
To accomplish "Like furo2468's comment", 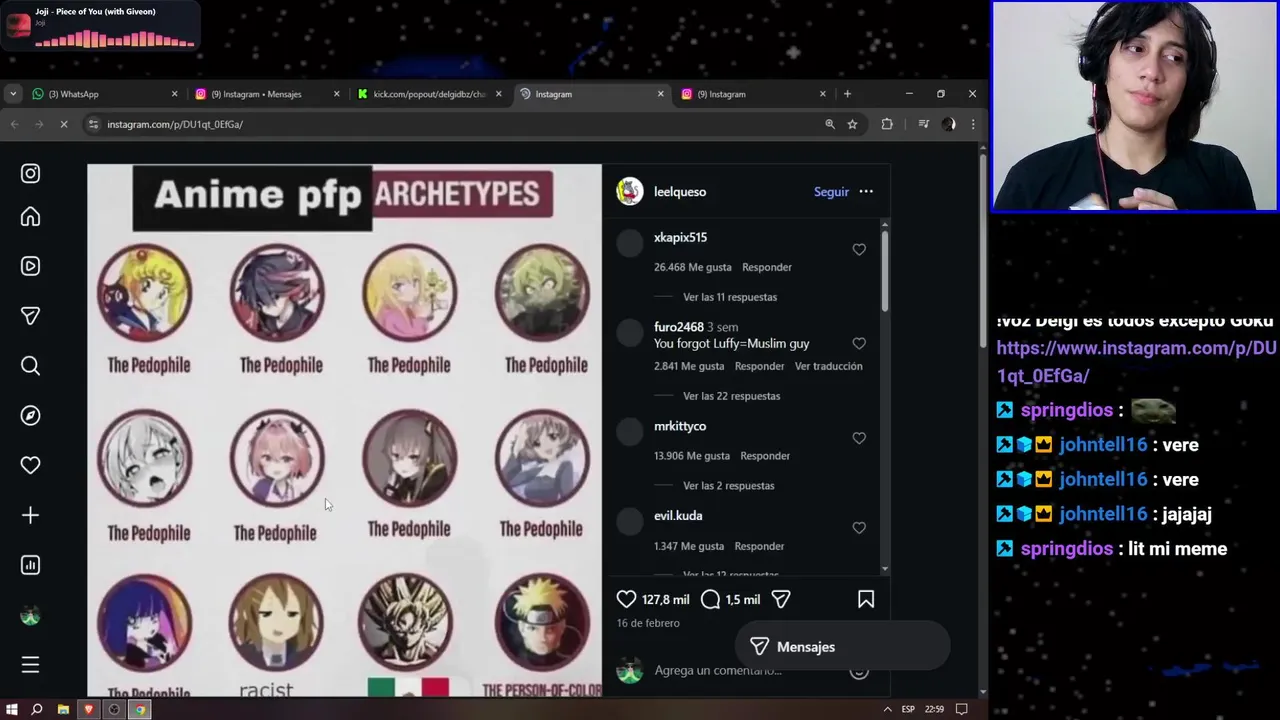I will click(x=859, y=344).
